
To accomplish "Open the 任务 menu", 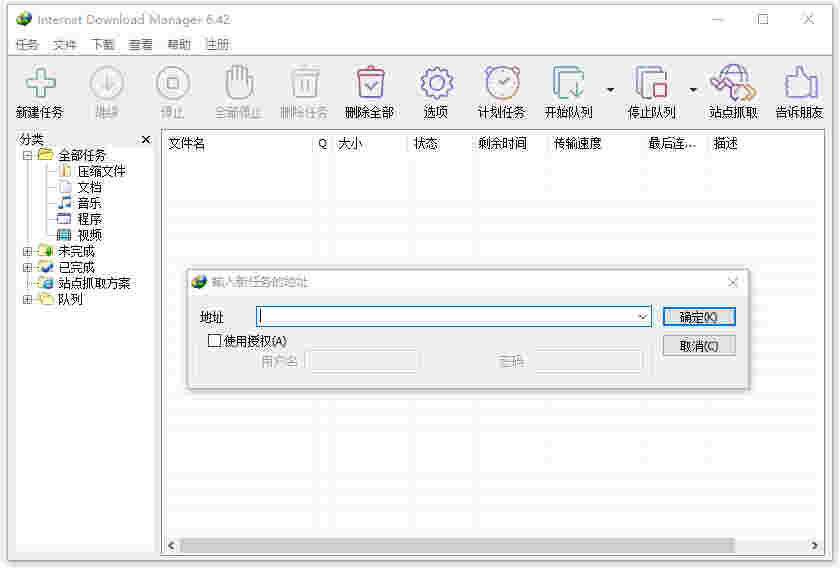I will click(27, 44).
